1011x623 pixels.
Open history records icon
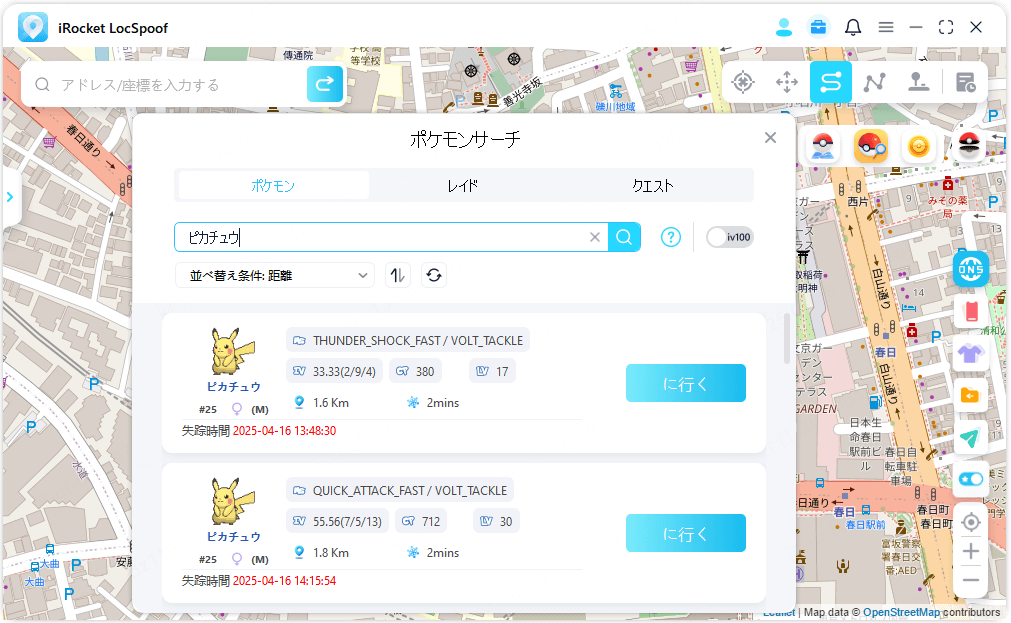965,82
